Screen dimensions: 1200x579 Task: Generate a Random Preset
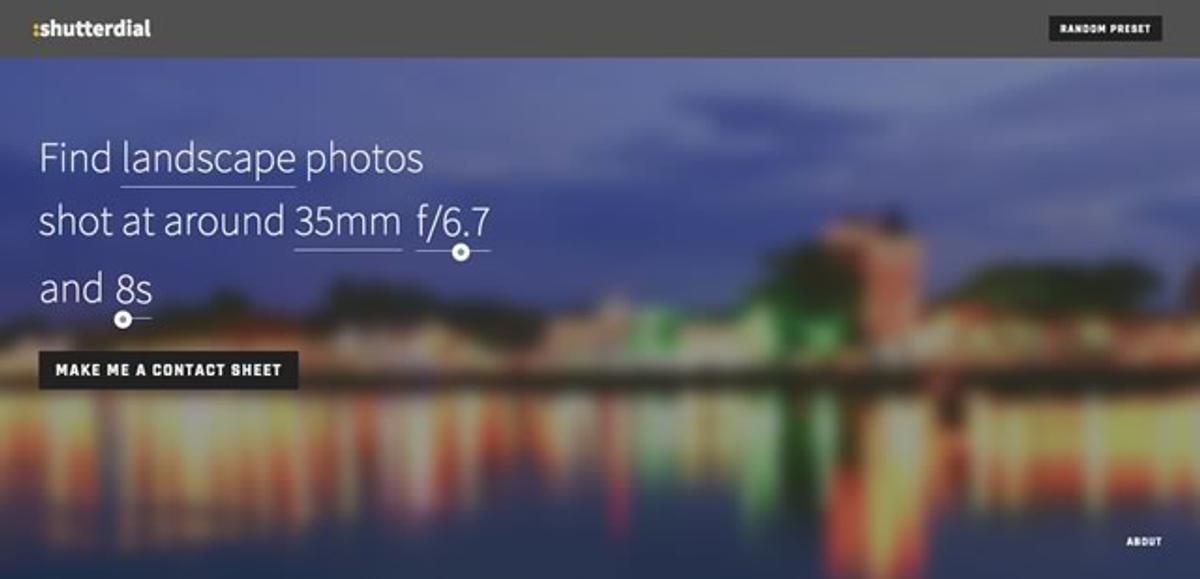click(x=1105, y=29)
